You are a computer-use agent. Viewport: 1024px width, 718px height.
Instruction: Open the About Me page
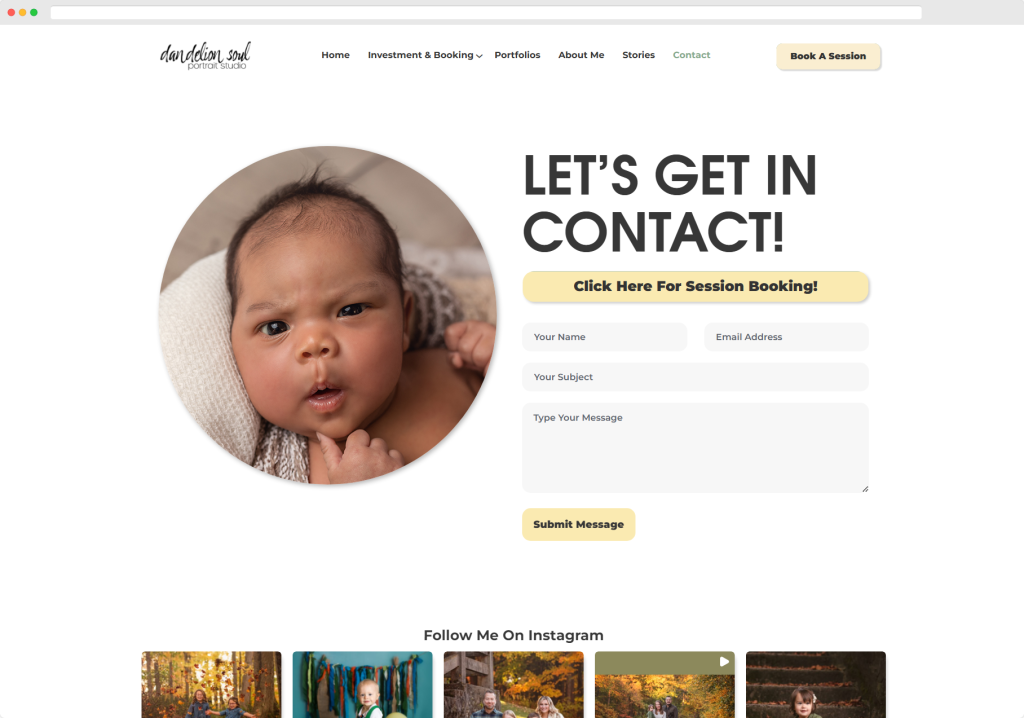tap(581, 55)
